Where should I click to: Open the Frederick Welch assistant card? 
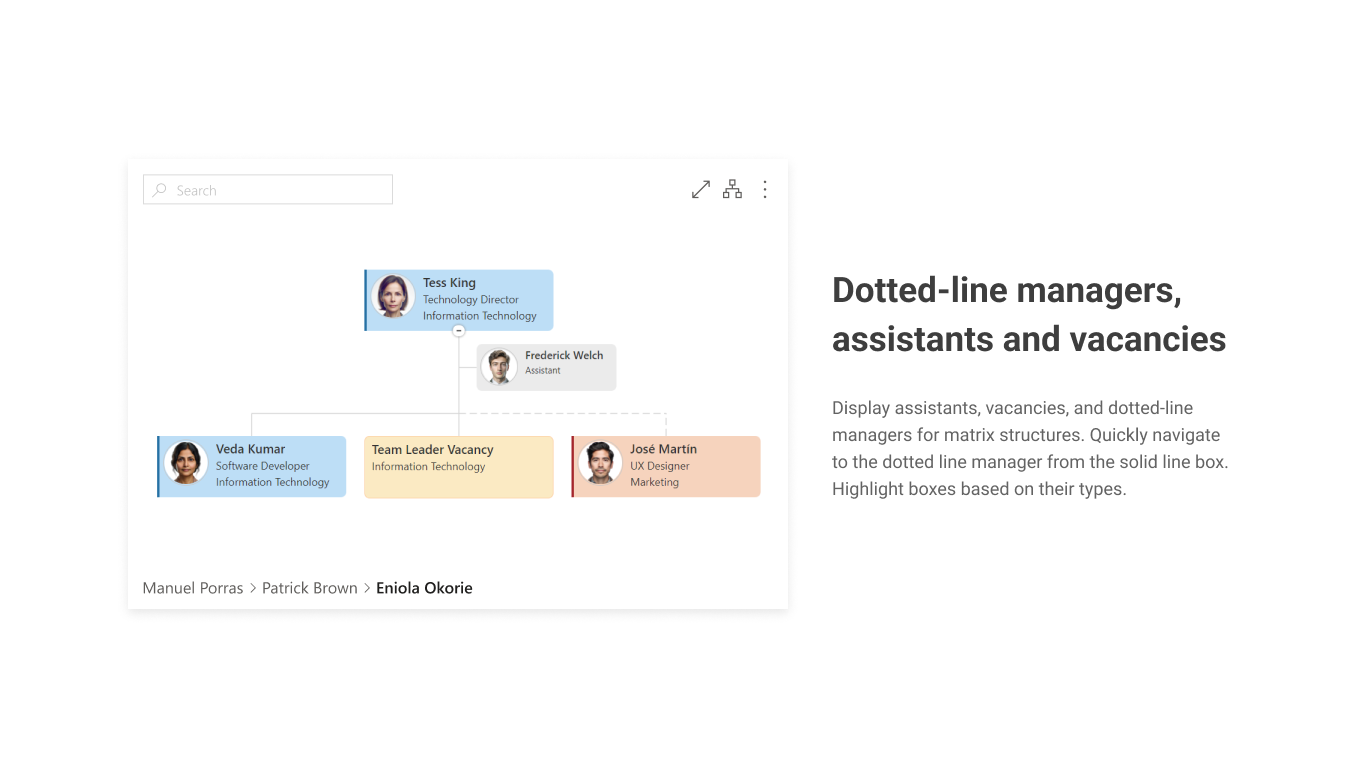[x=546, y=366]
